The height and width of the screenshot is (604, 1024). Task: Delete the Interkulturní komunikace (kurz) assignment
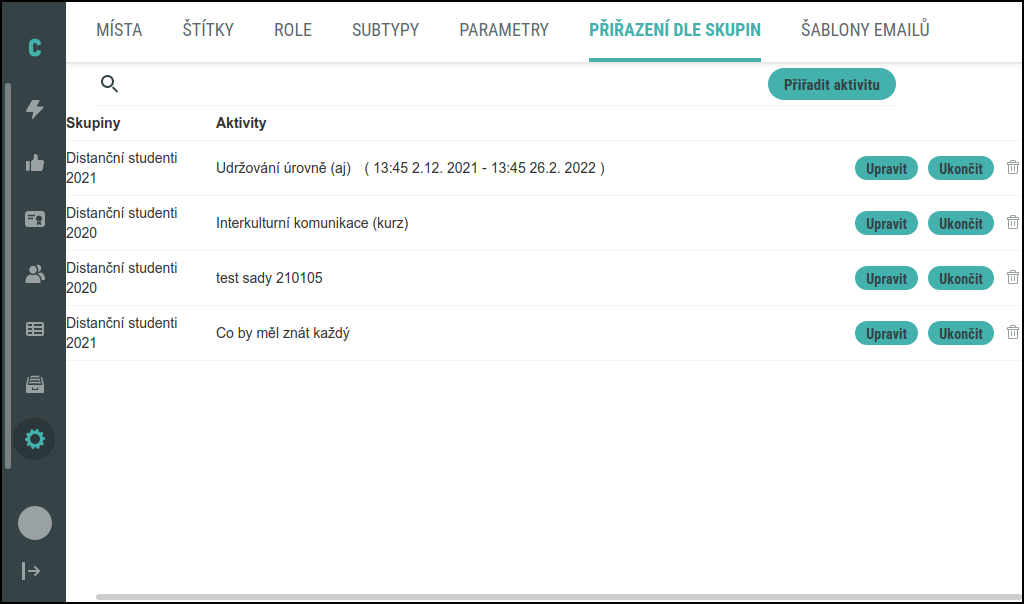(x=1012, y=222)
